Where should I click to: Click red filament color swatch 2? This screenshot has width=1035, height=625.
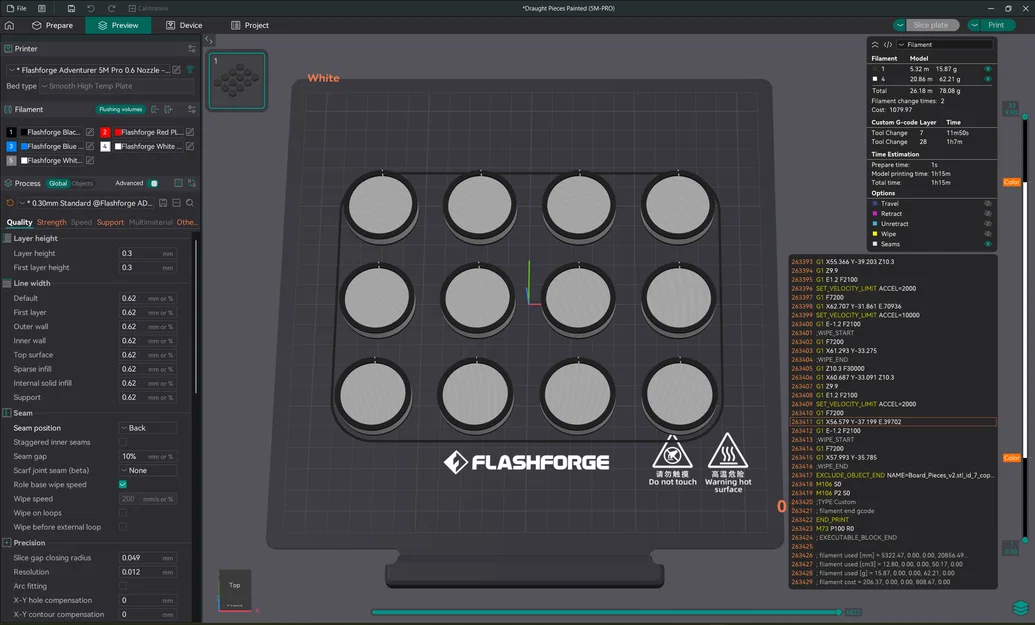[105, 132]
